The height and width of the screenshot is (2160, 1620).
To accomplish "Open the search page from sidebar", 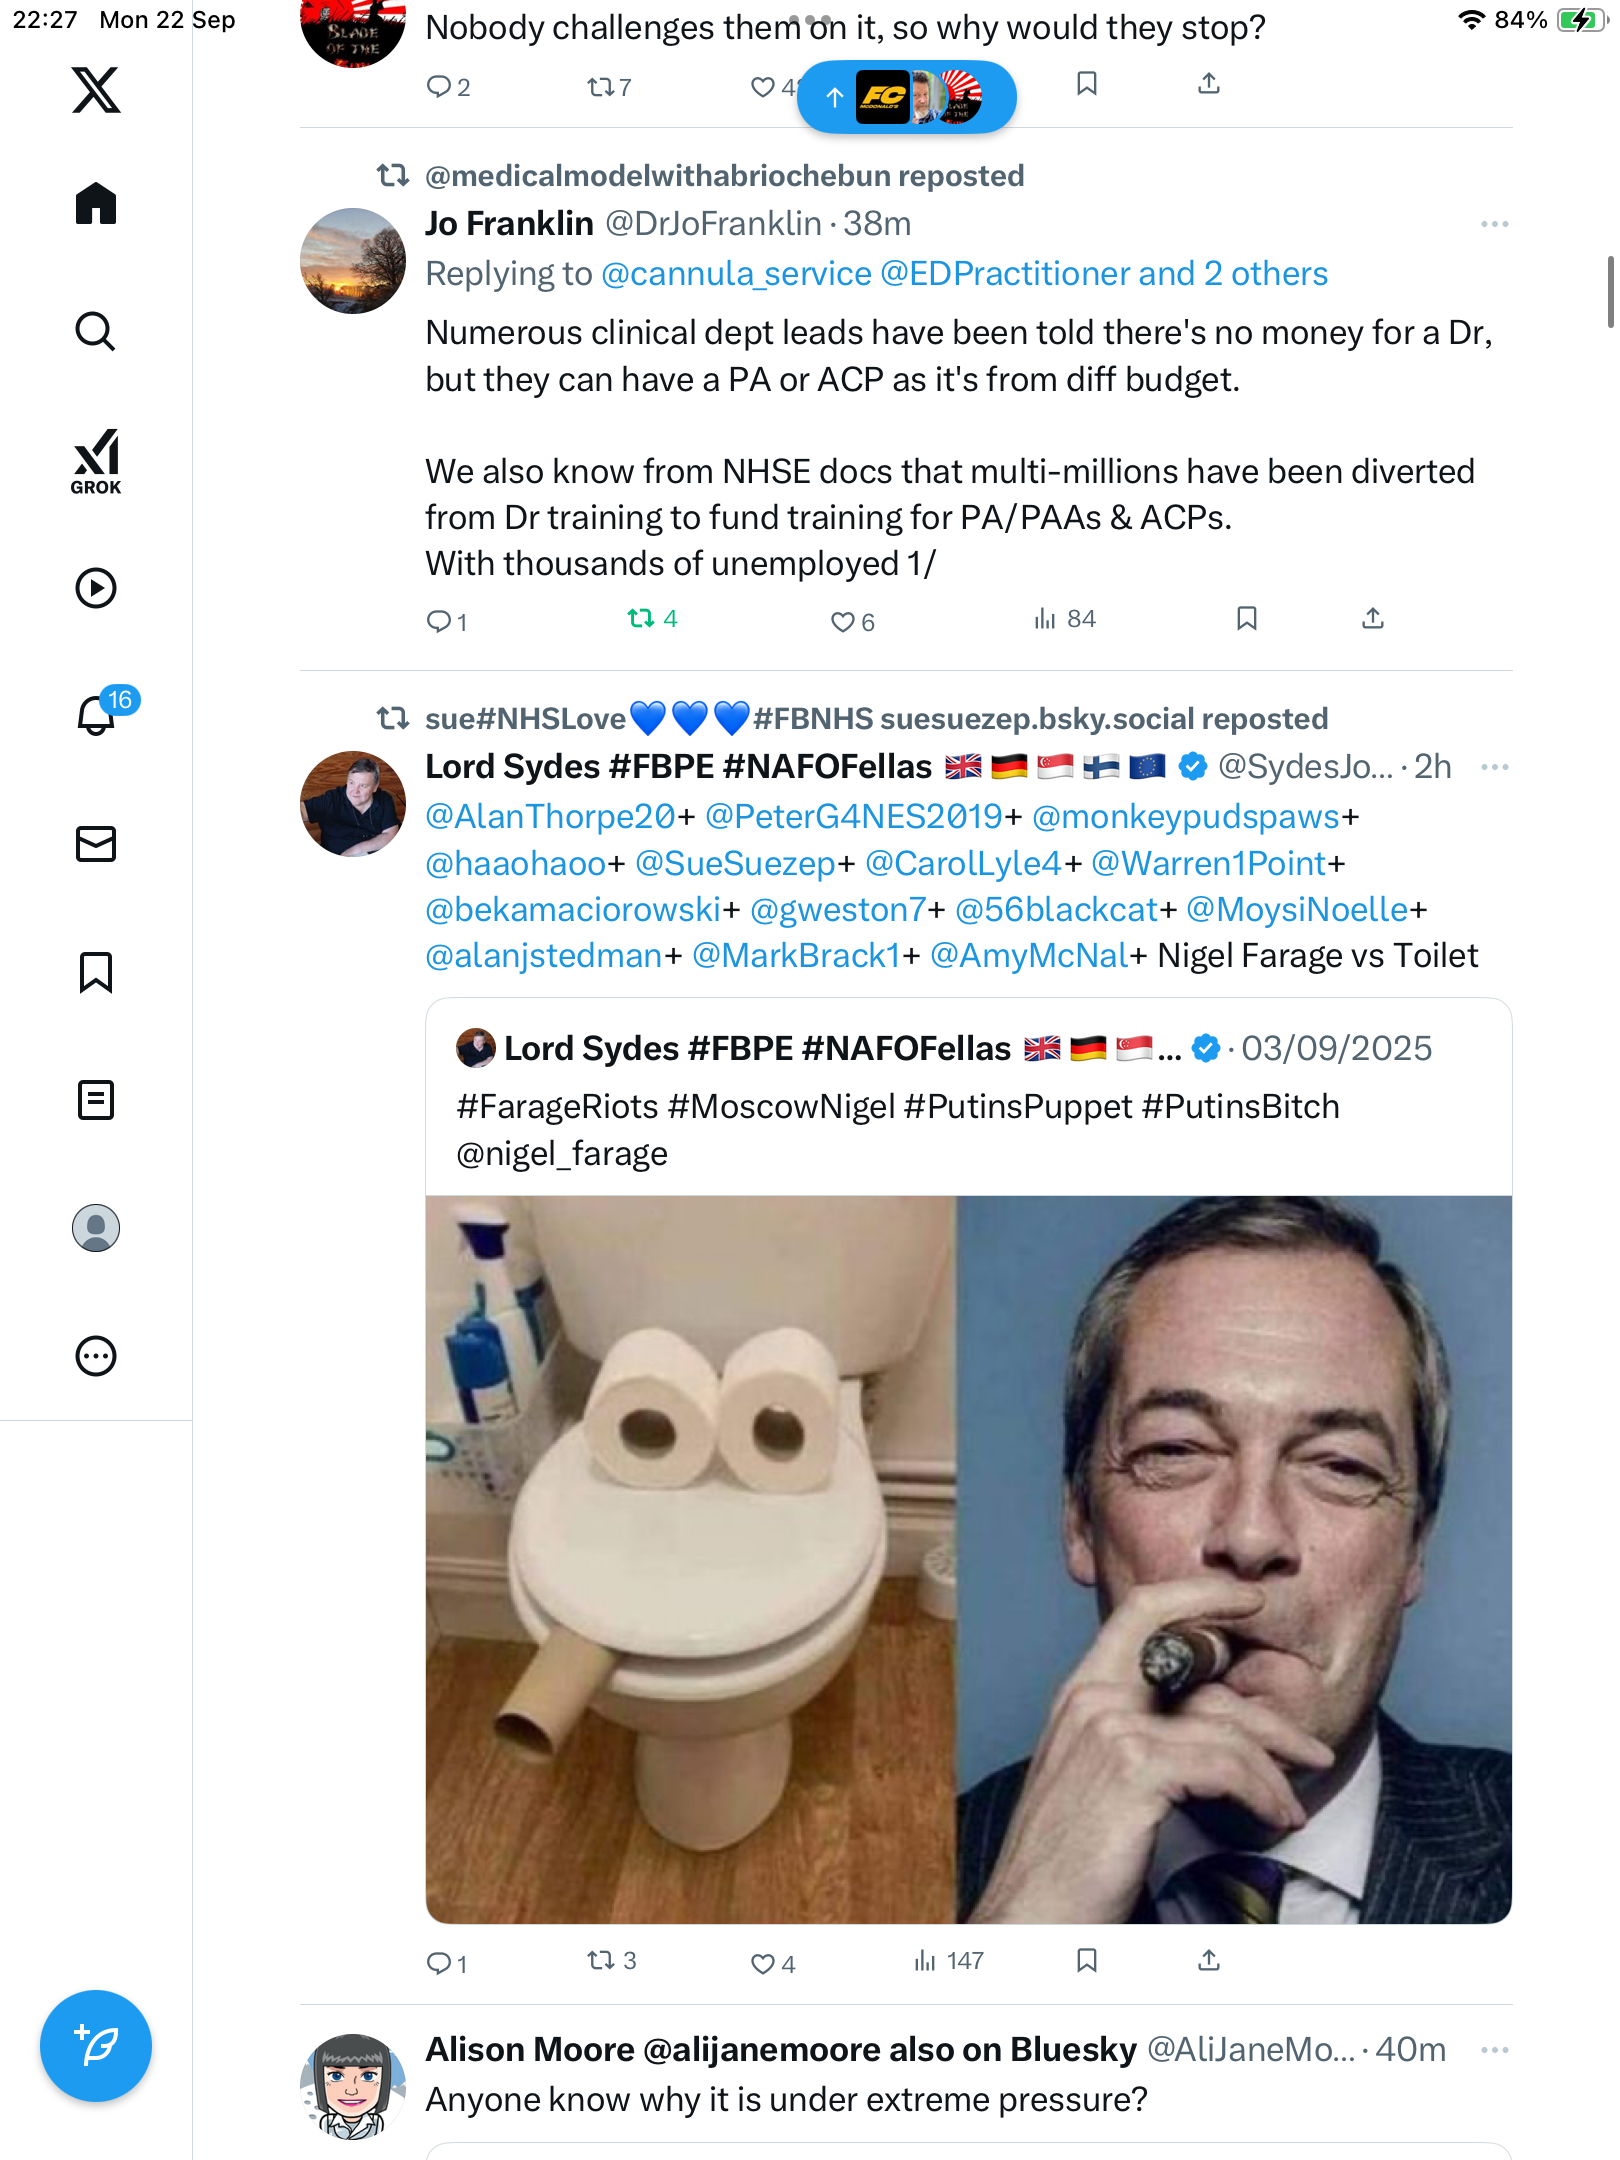I will (x=96, y=332).
